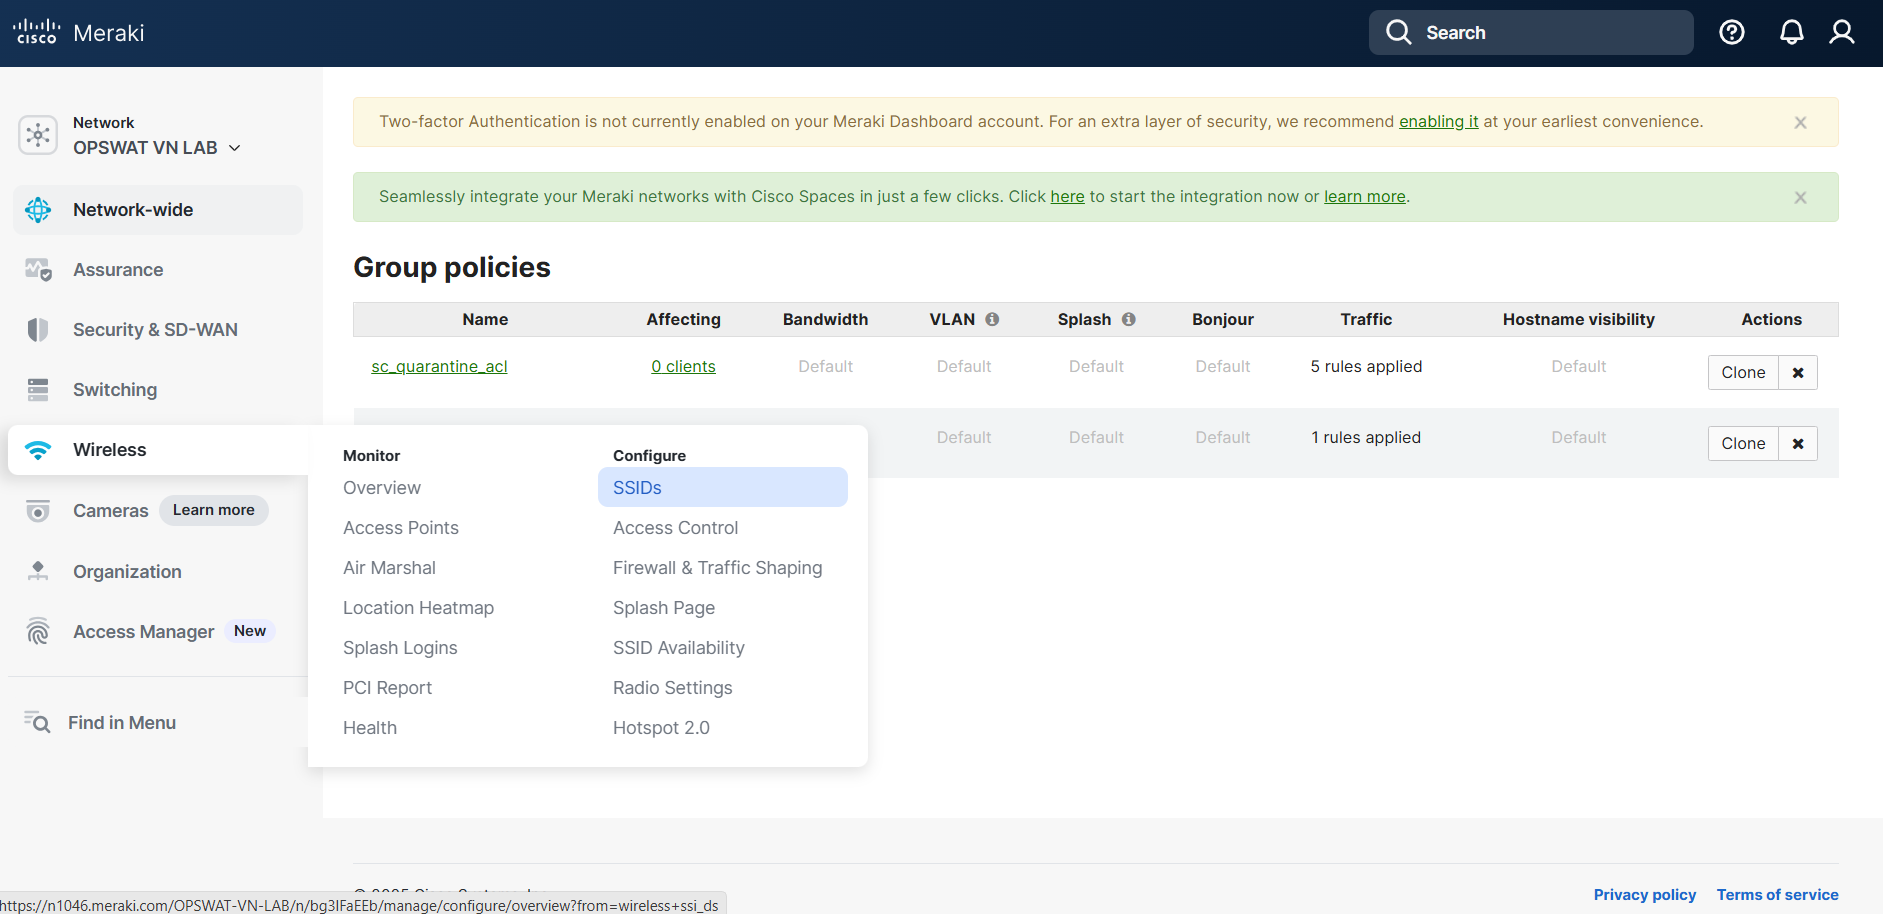
Task: Clone the sc_quarantine_acl policy
Action: tap(1743, 372)
